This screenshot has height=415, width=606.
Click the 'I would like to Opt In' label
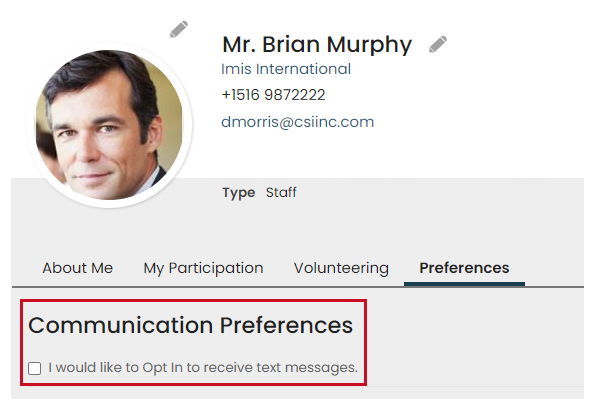pyautogui.click(x=202, y=368)
